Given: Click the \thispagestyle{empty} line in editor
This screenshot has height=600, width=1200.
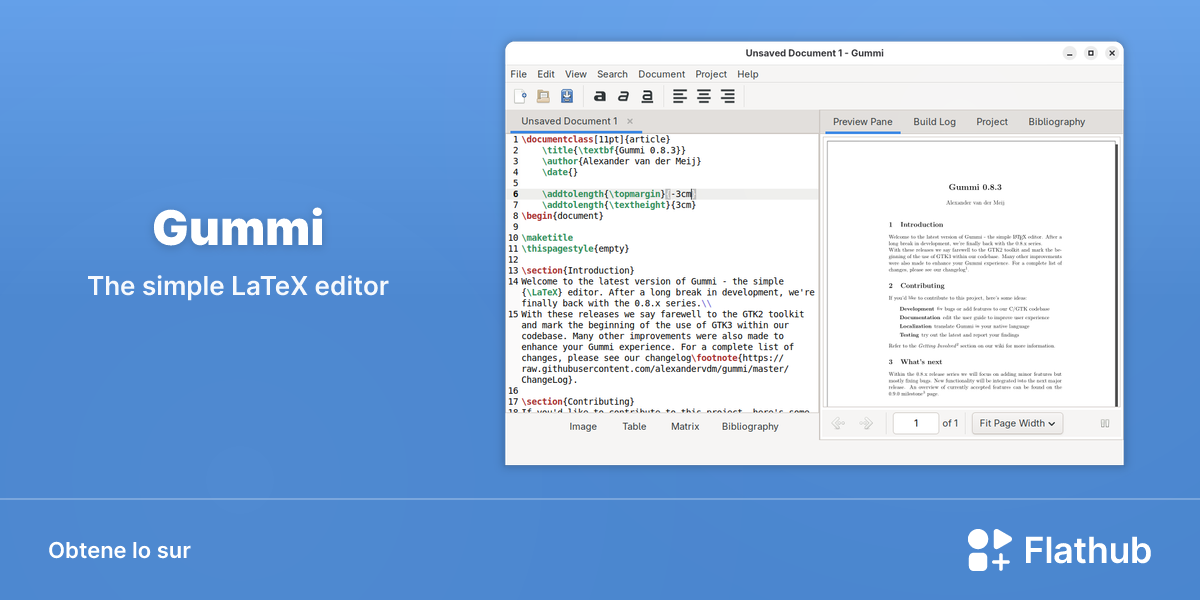Looking at the screenshot, I should pos(575,249).
